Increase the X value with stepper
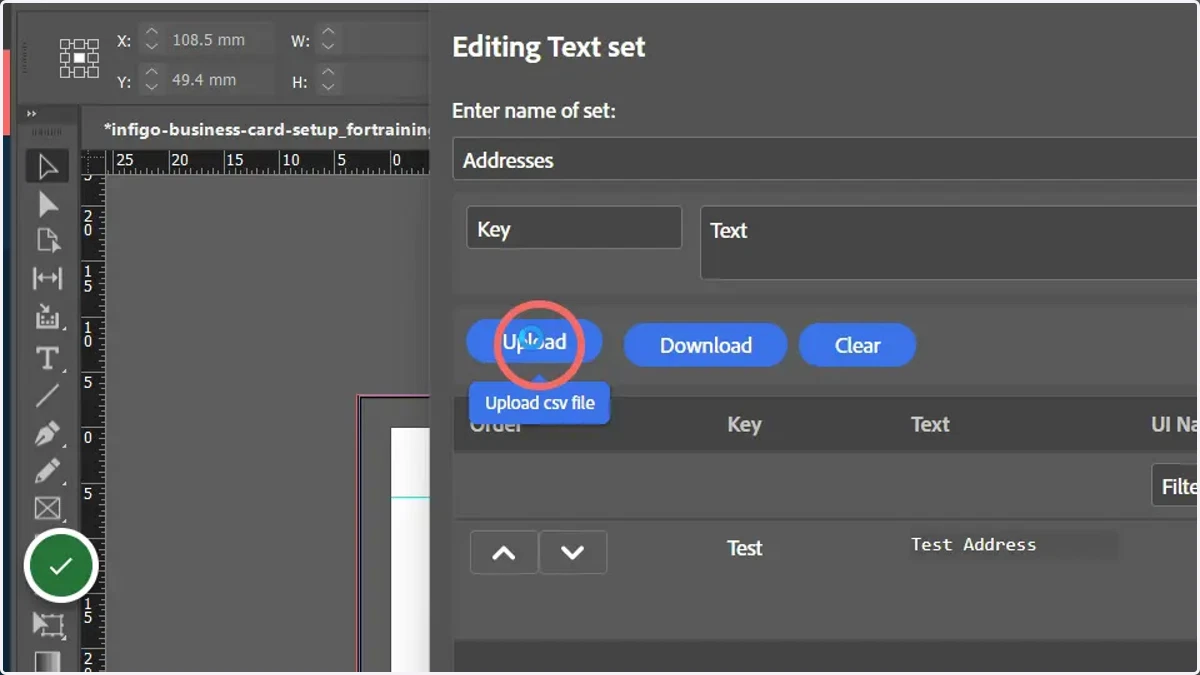Screen dimensions: 1200x675 [151, 33]
